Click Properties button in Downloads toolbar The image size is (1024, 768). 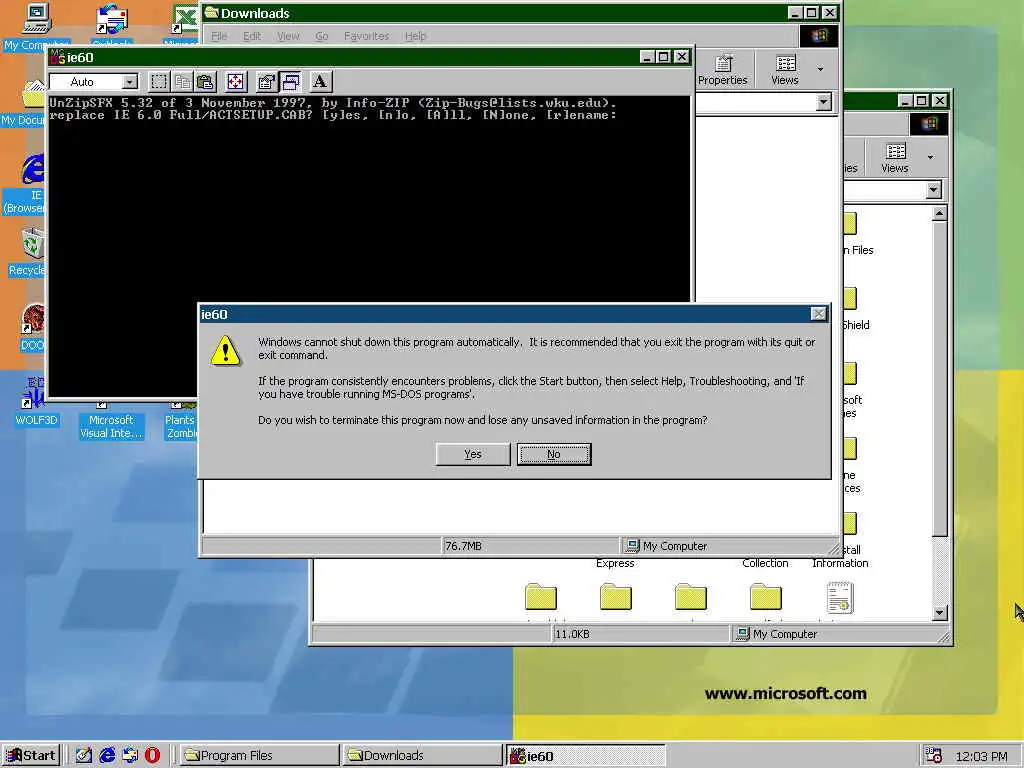point(722,70)
